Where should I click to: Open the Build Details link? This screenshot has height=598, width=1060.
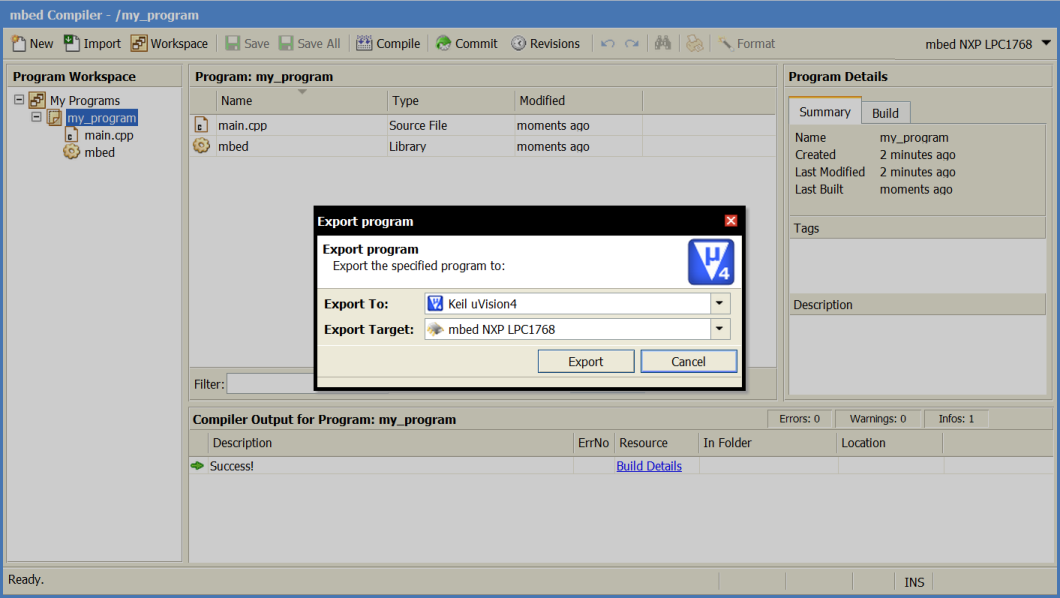(648, 466)
